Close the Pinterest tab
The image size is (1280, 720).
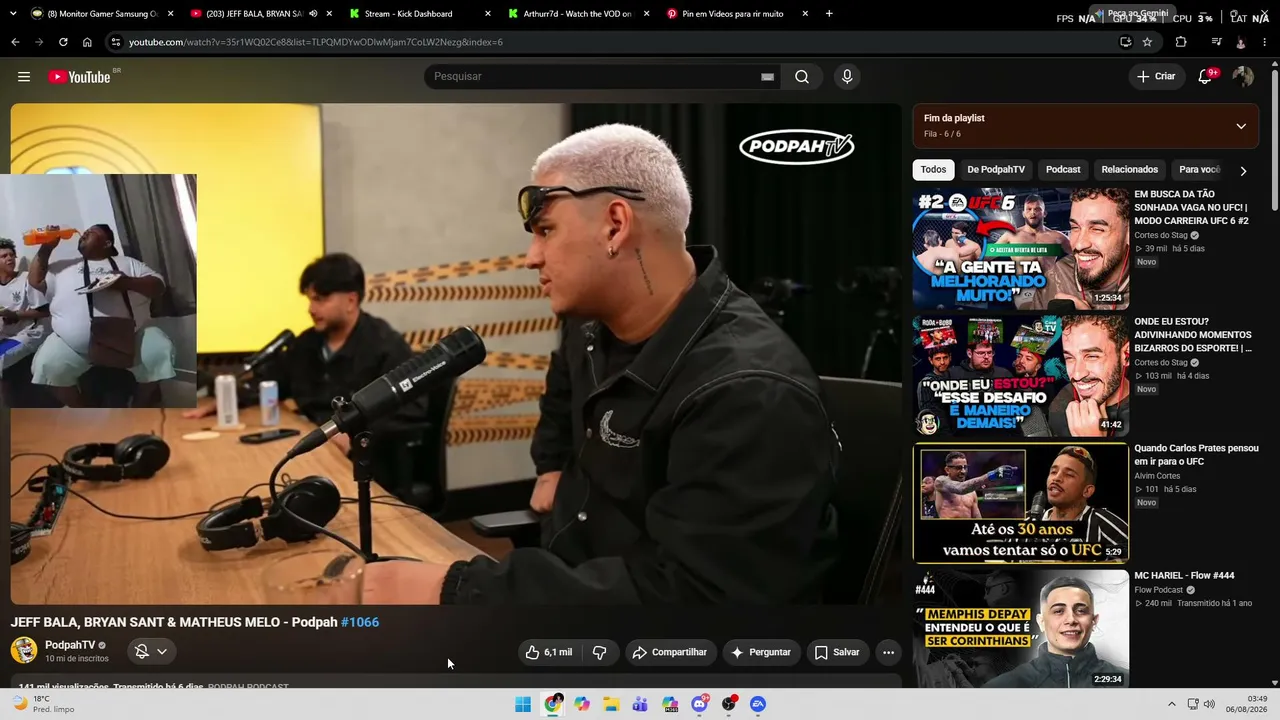pyautogui.click(x=805, y=14)
